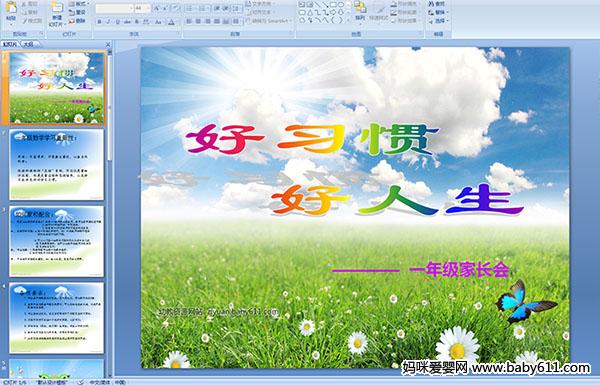Click the Find (查找) binoculars icon
This screenshot has height=385, width=600.
(x=431, y=4)
